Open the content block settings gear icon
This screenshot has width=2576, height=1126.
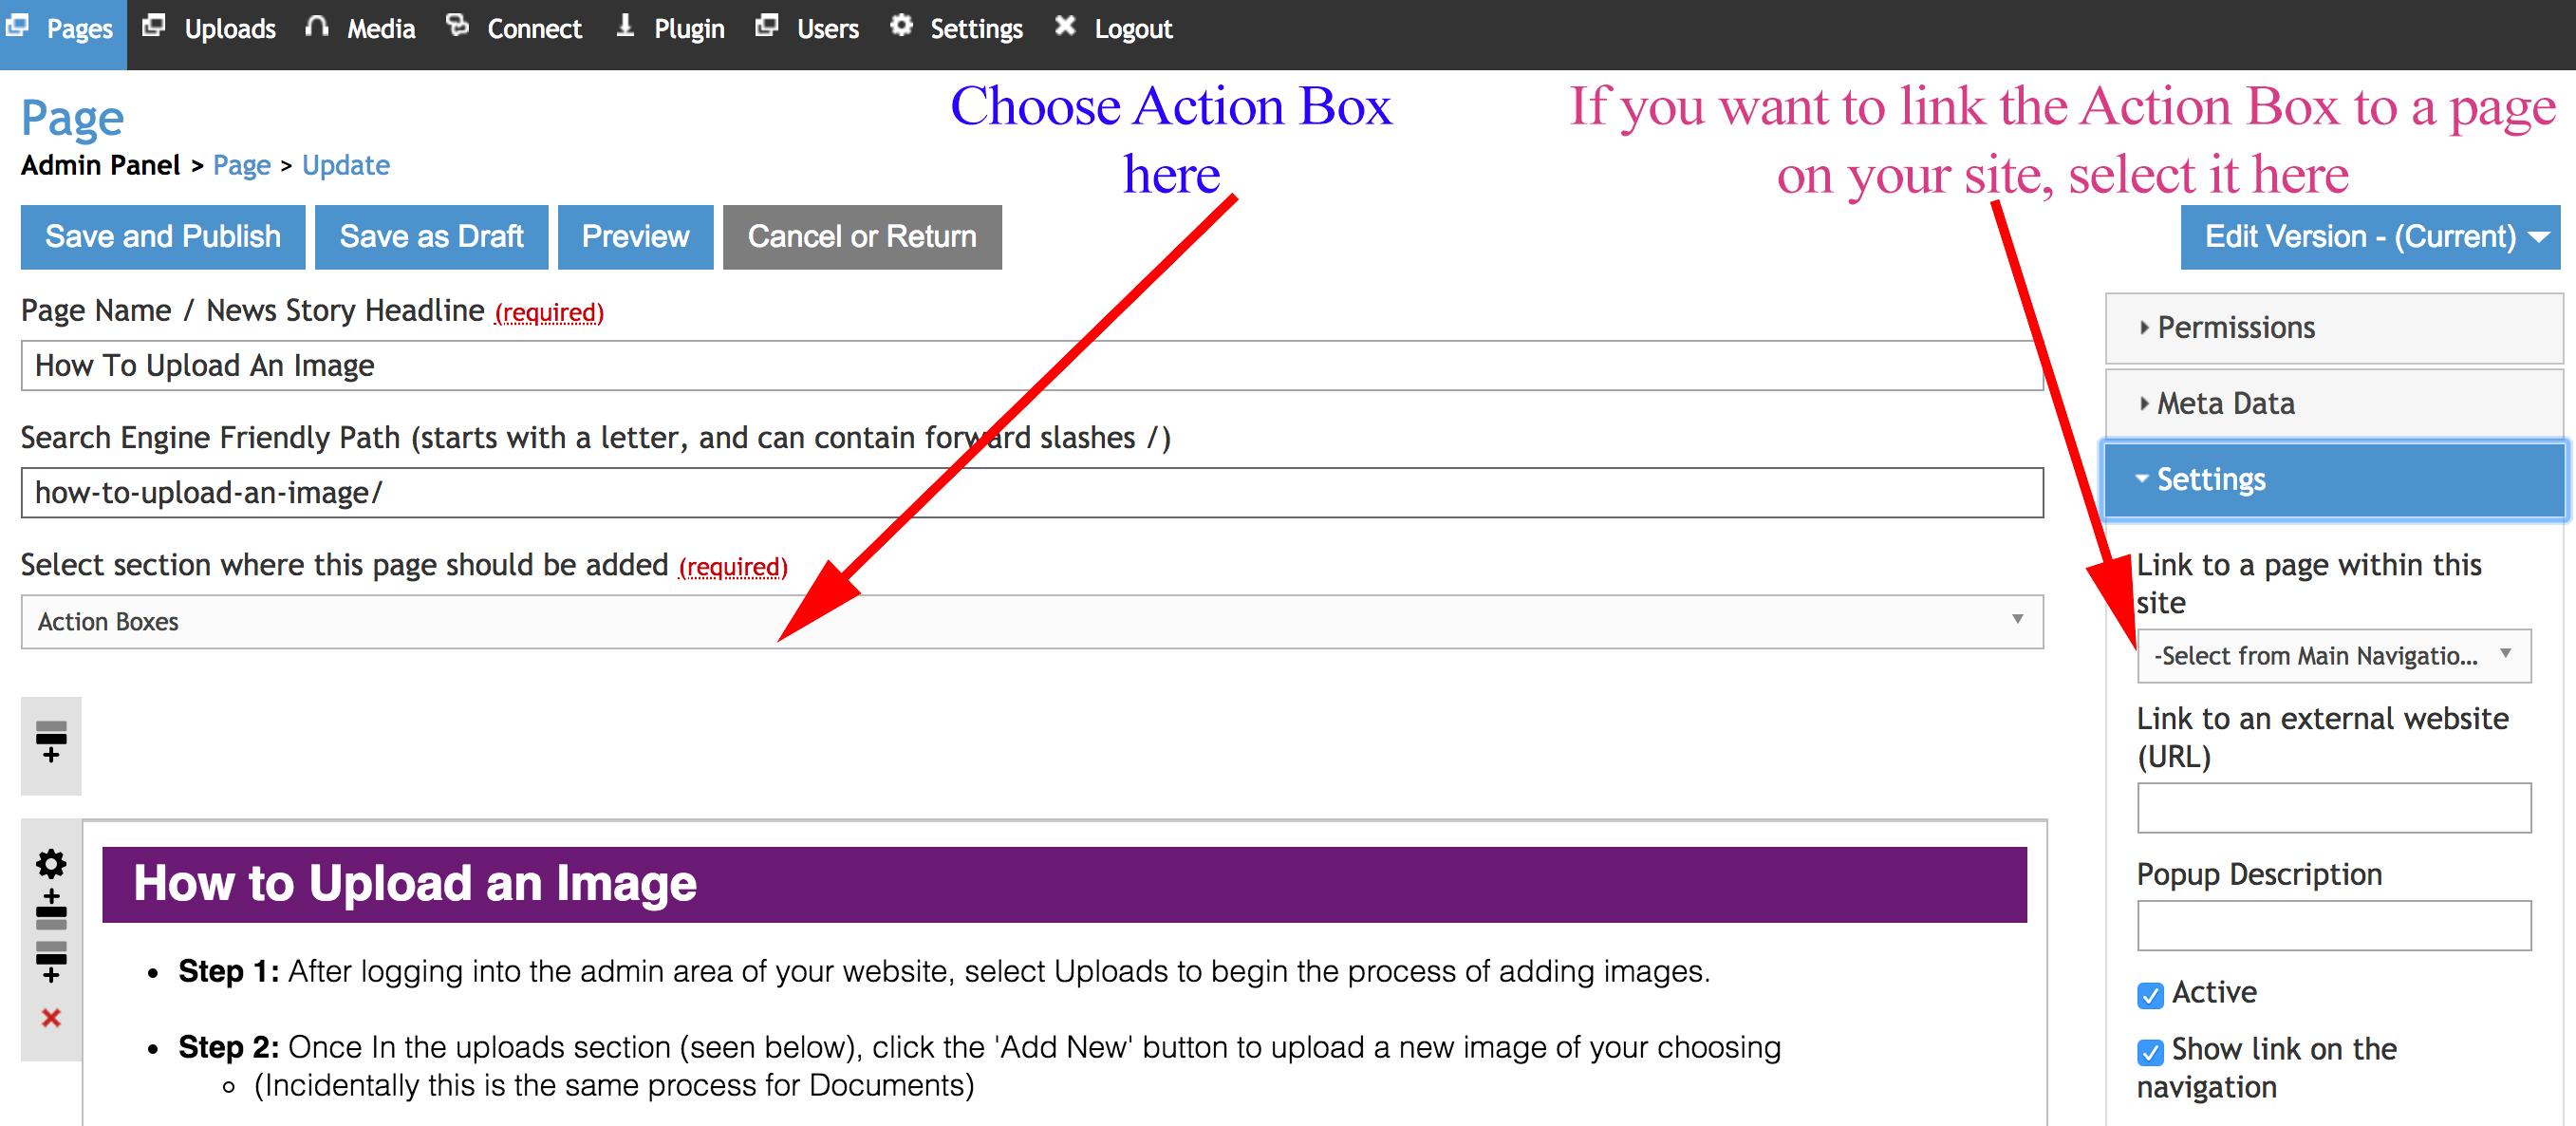coord(50,862)
